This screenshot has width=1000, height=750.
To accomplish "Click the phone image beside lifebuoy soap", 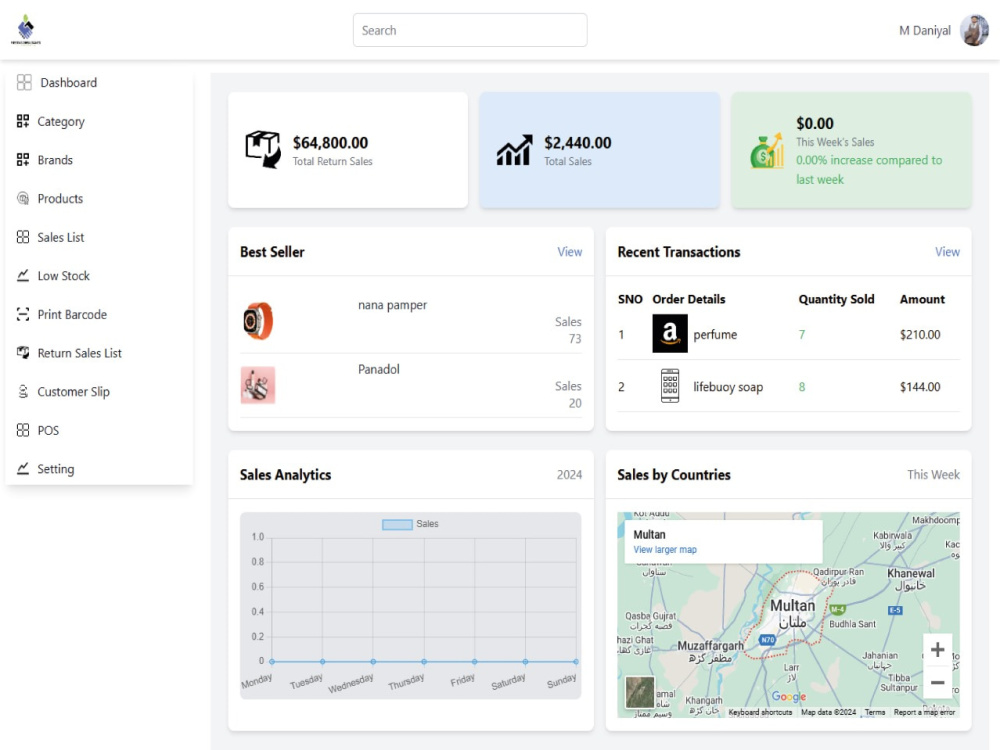I will tap(670, 386).
